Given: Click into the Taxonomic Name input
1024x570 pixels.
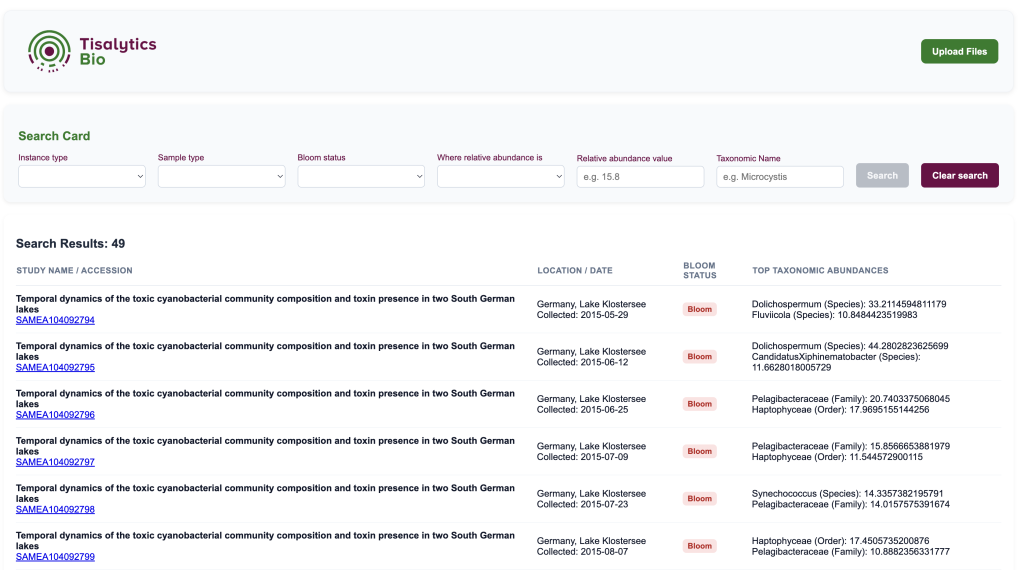Looking at the screenshot, I should pos(779,176).
